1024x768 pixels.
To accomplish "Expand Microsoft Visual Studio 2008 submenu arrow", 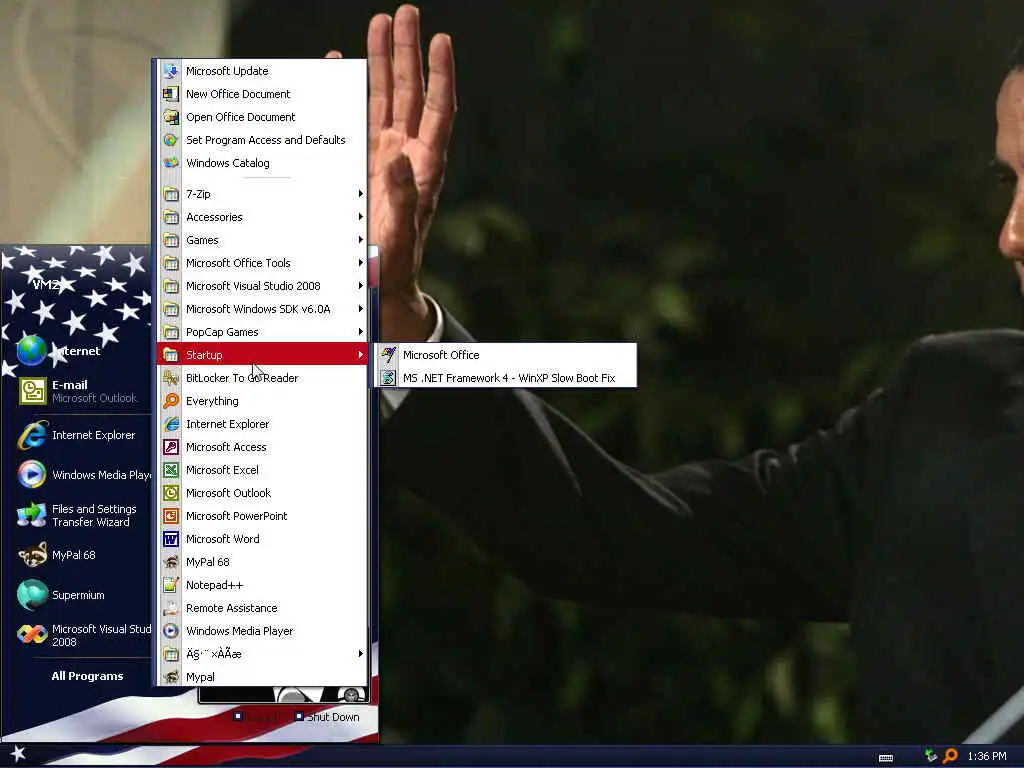I will 360,285.
